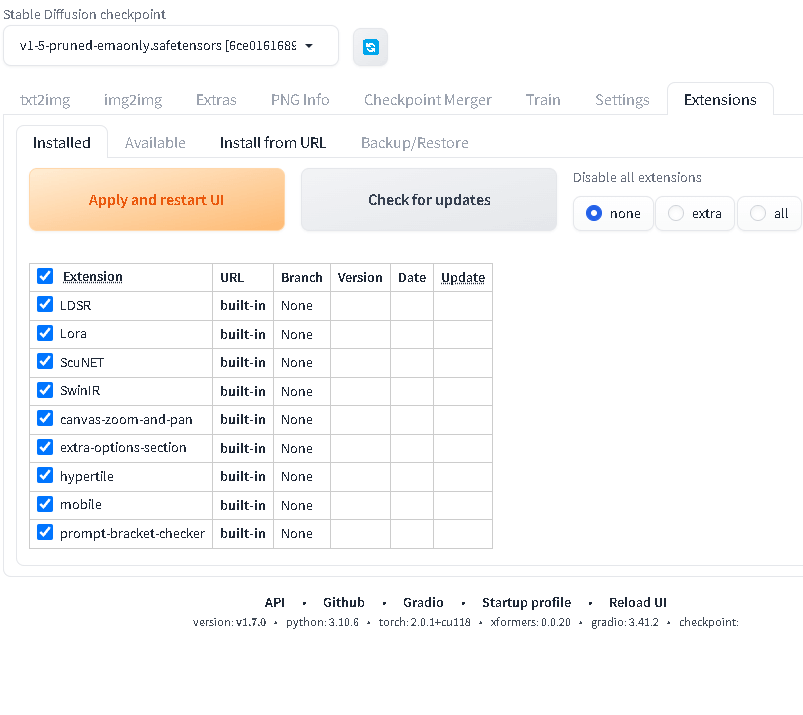Go to the Checkpoint Merger tab
Viewport: 803px width, 715px height.
click(x=428, y=100)
